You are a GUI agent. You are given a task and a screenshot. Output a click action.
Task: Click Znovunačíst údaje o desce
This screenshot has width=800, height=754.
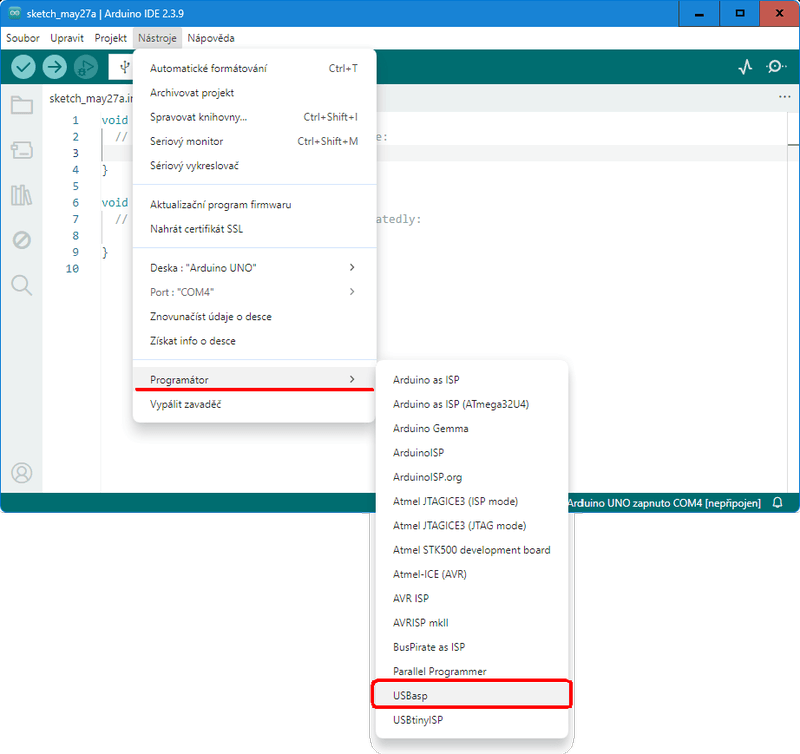click(x=254, y=317)
